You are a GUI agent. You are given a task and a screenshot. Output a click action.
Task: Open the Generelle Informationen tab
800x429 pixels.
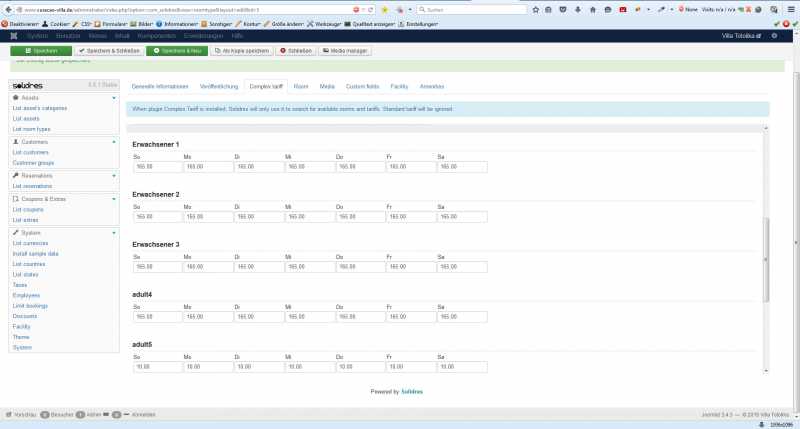pyautogui.click(x=160, y=87)
